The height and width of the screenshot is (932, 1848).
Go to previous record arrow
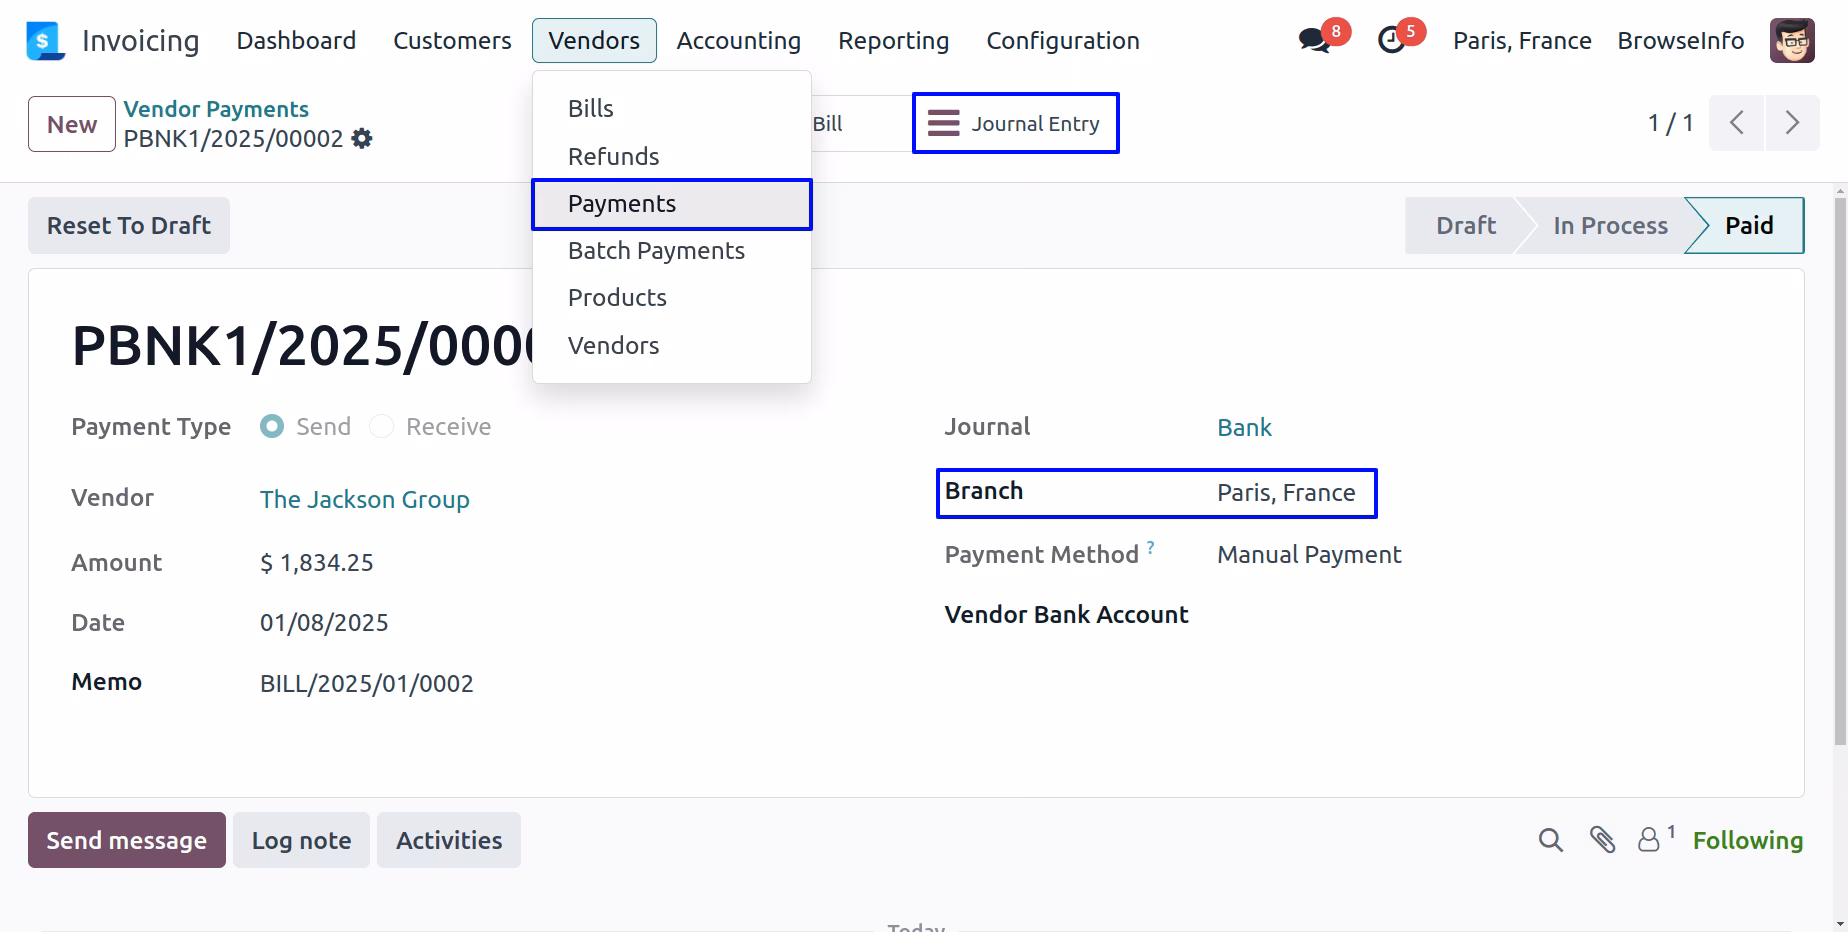click(1737, 123)
